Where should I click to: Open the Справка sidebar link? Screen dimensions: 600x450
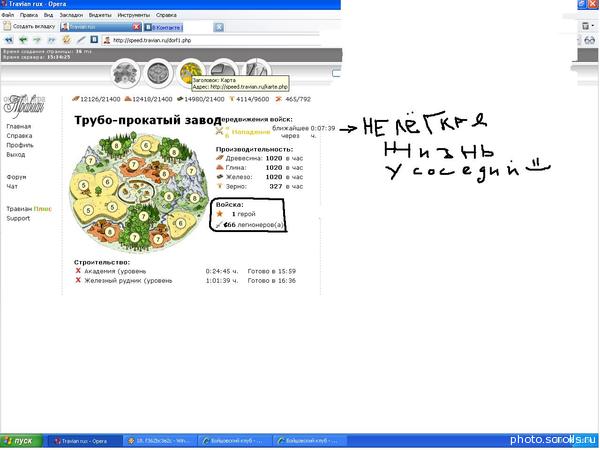pyautogui.click(x=19, y=136)
